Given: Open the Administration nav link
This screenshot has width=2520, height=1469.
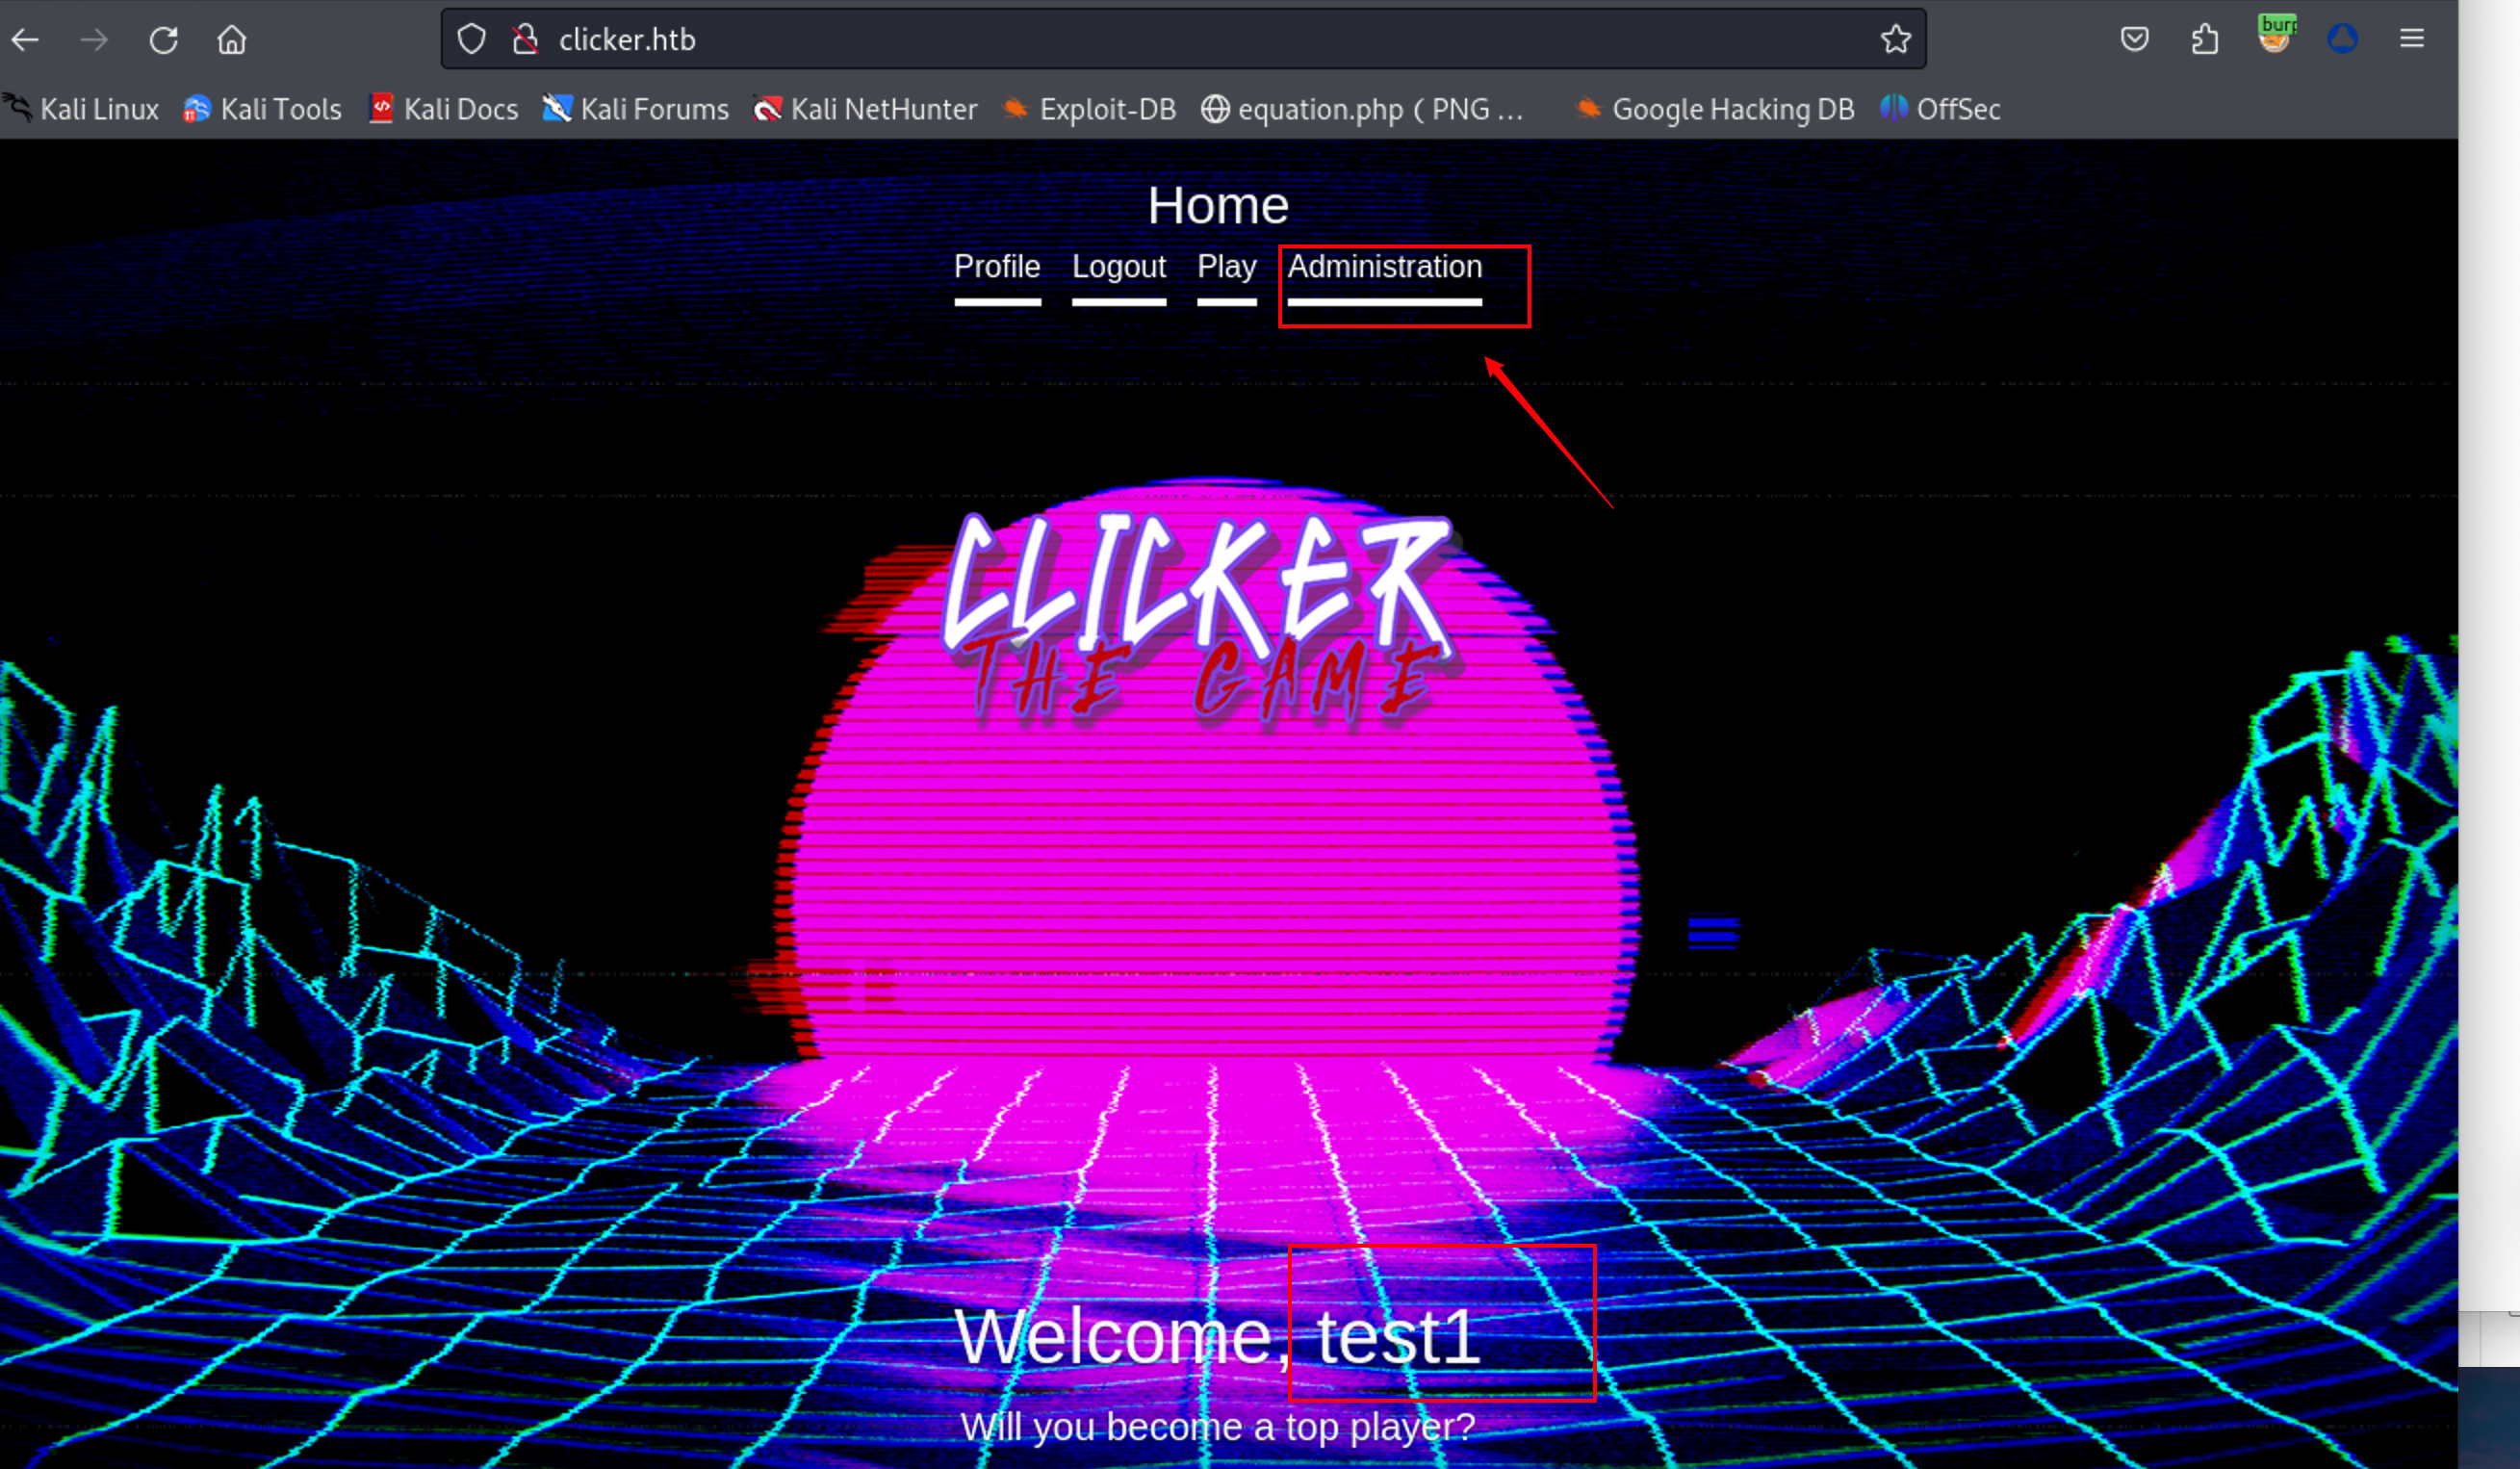Looking at the screenshot, I should pyautogui.click(x=1384, y=267).
